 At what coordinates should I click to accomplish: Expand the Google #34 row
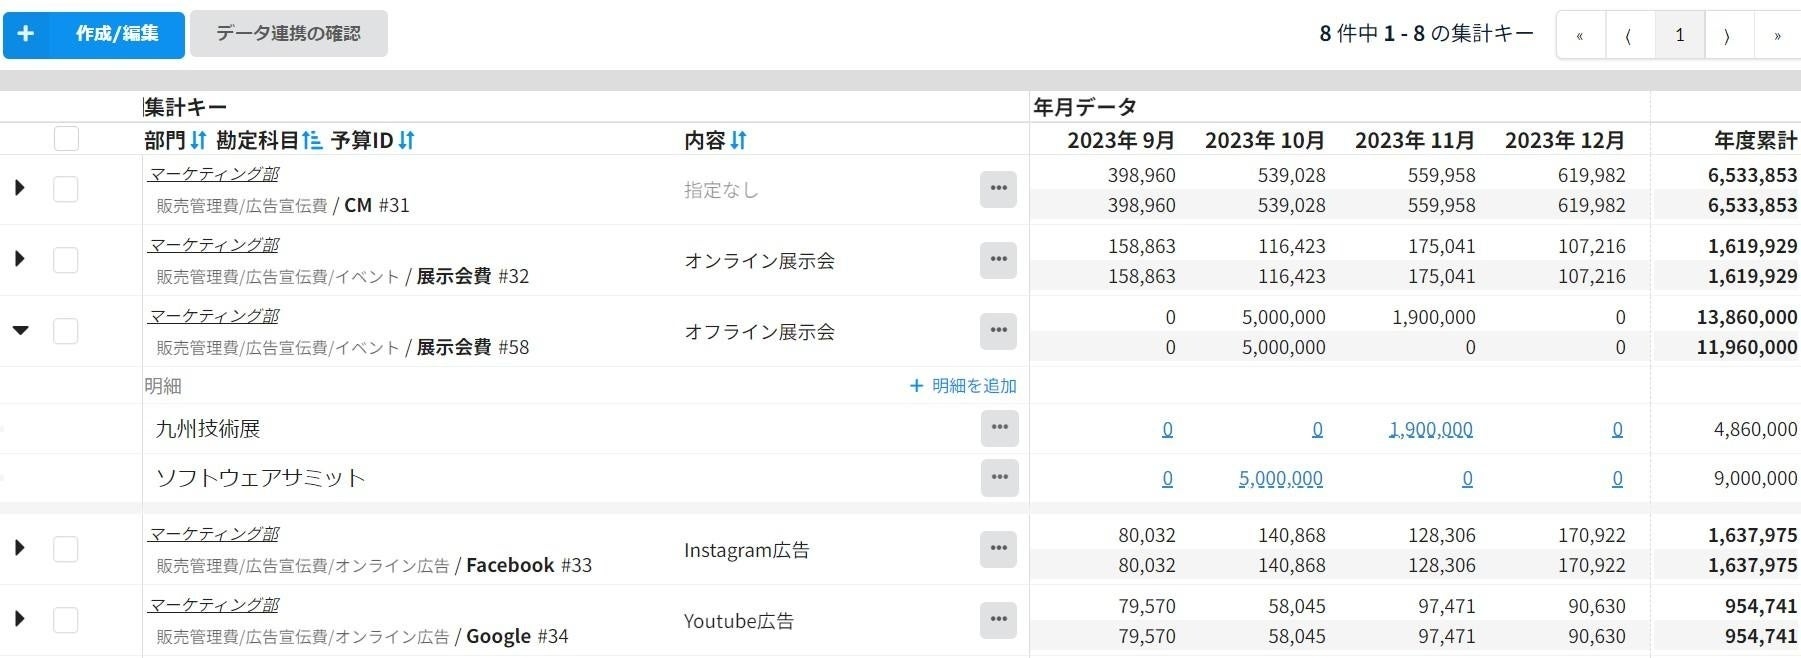click(x=20, y=619)
